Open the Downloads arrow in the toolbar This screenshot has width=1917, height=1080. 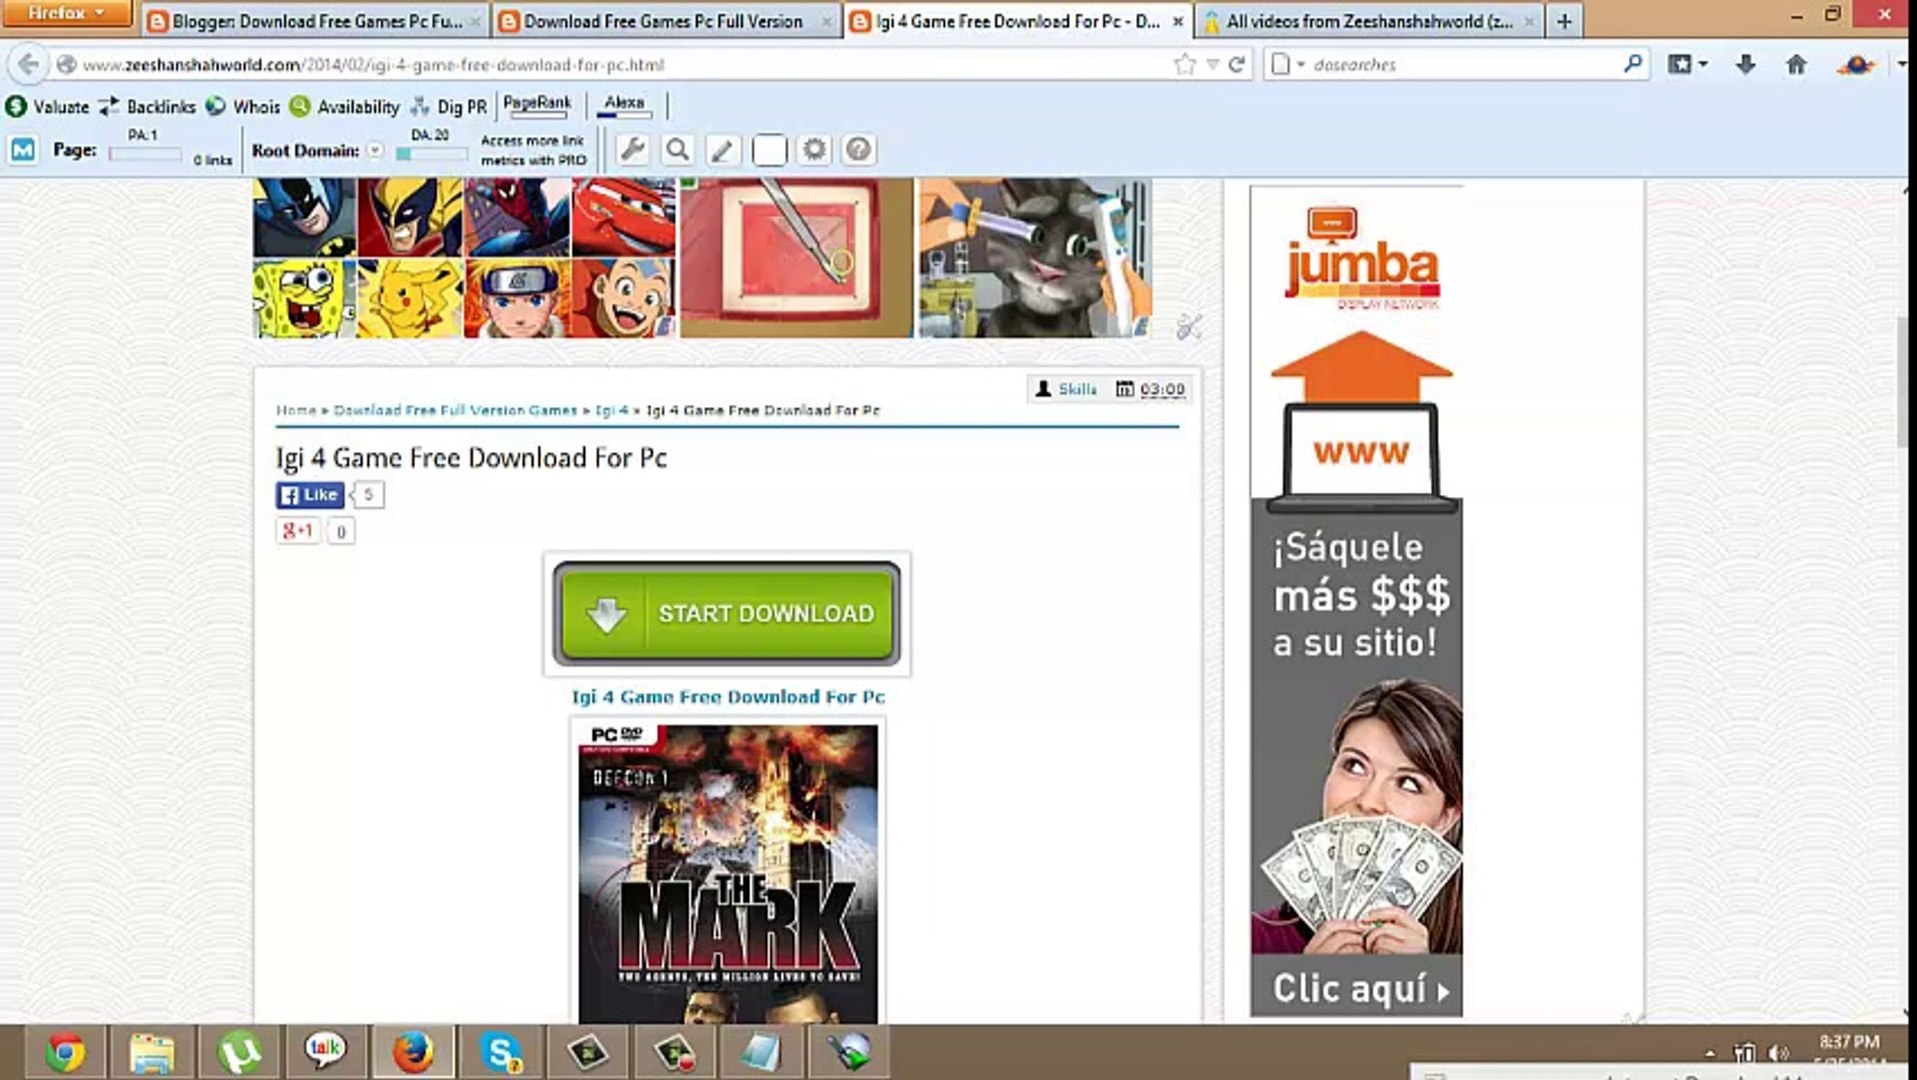pyautogui.click(x=1746, y=65)
